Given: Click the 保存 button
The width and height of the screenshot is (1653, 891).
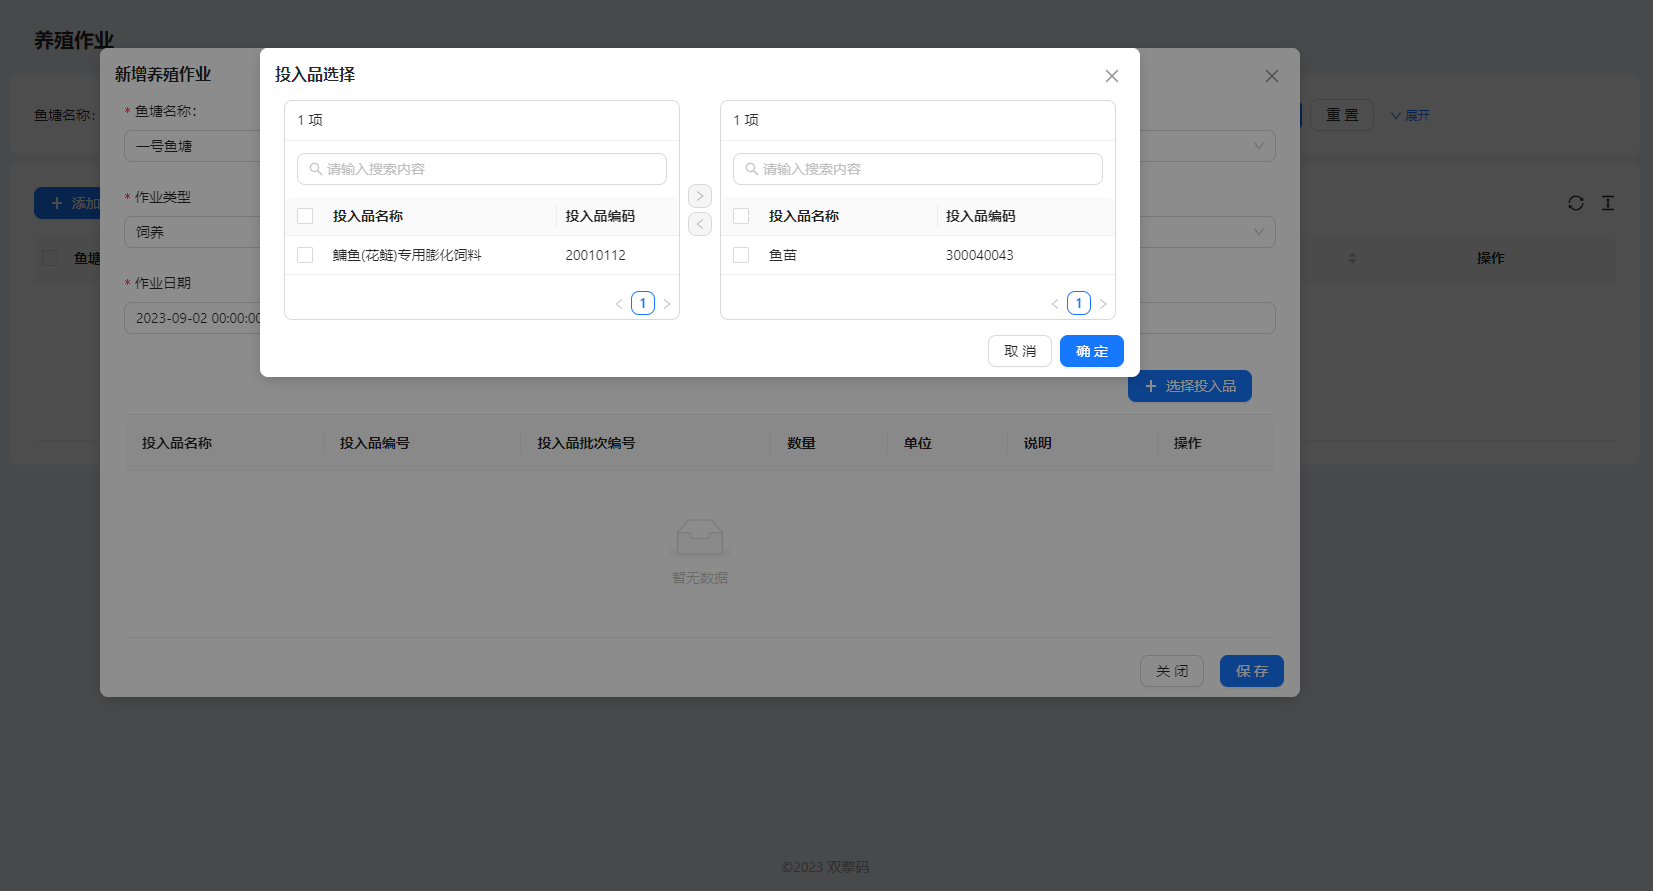Looking at the screenshot, I should tap(1252, 671).
